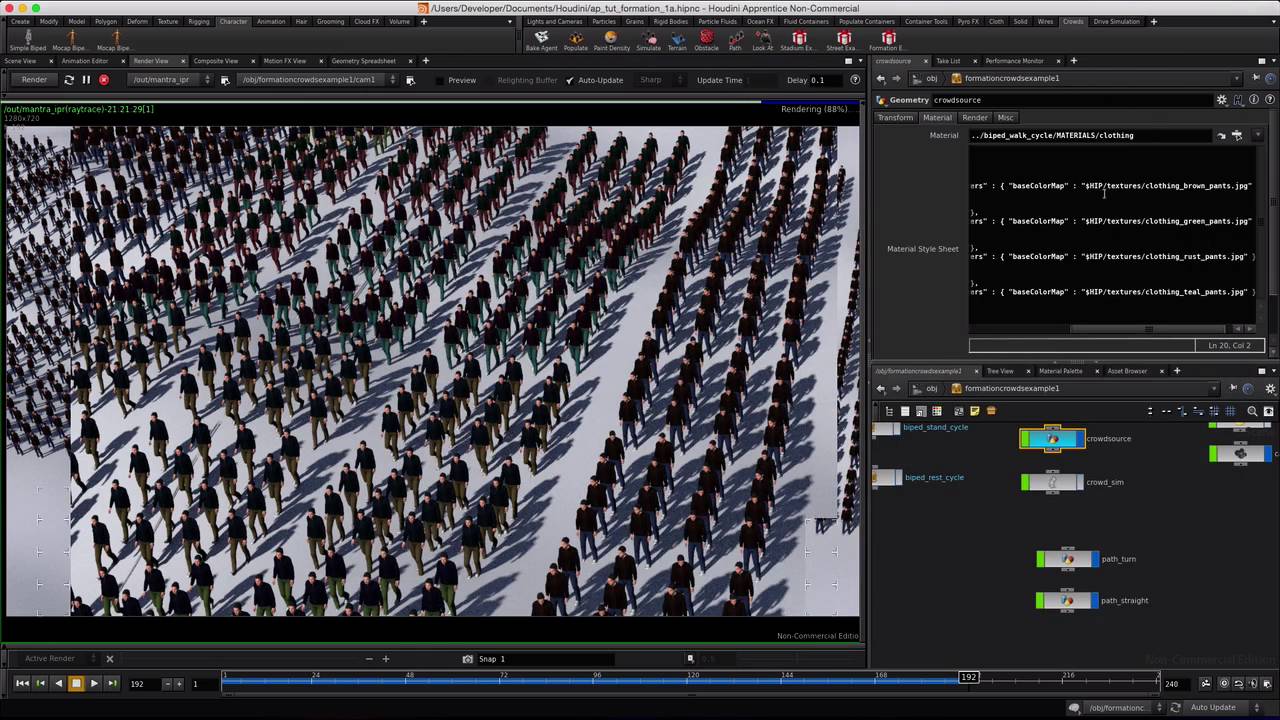Open the Active Render dropdown

point(60,659)
